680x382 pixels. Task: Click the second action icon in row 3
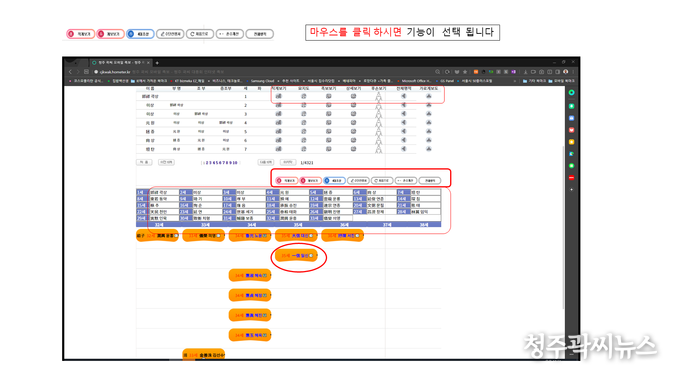coord(304,114)
